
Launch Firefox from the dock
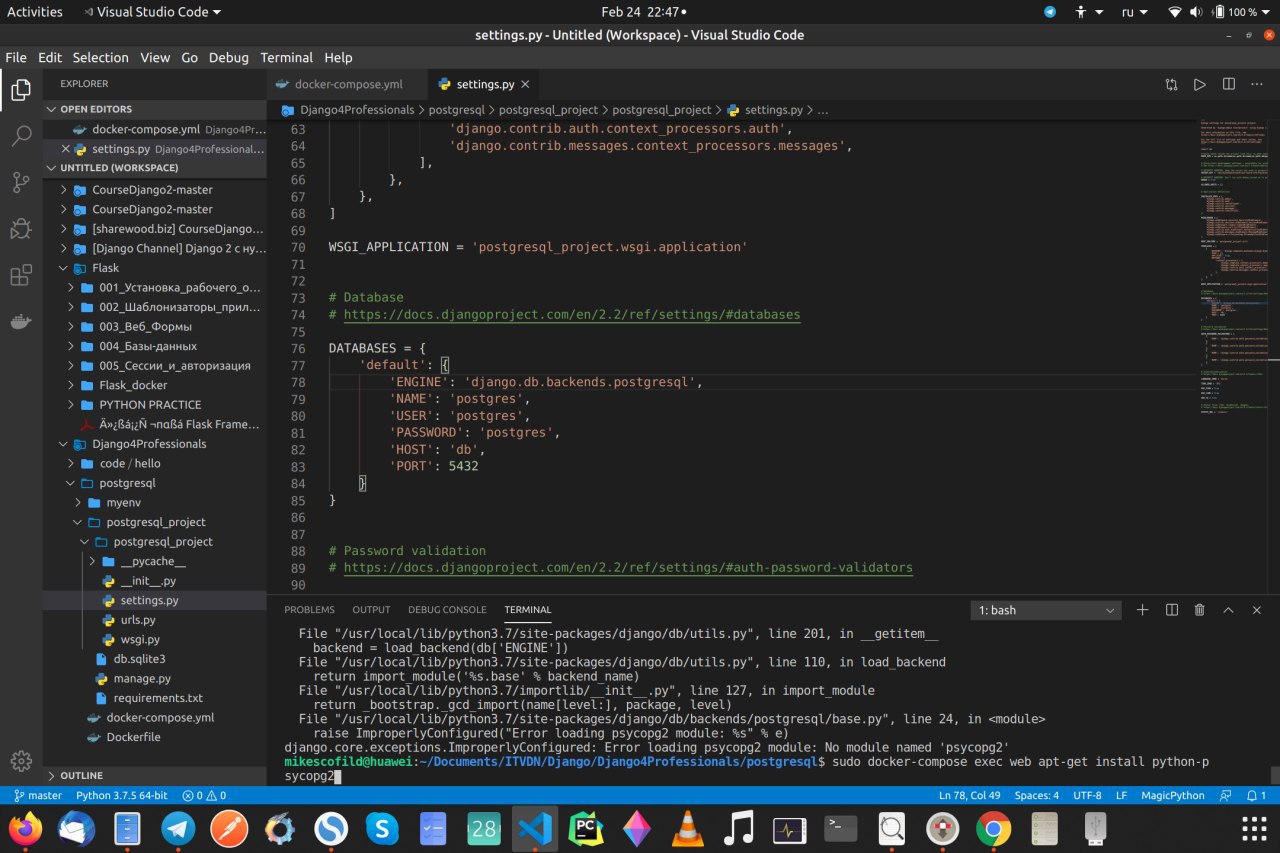[26, 829]
